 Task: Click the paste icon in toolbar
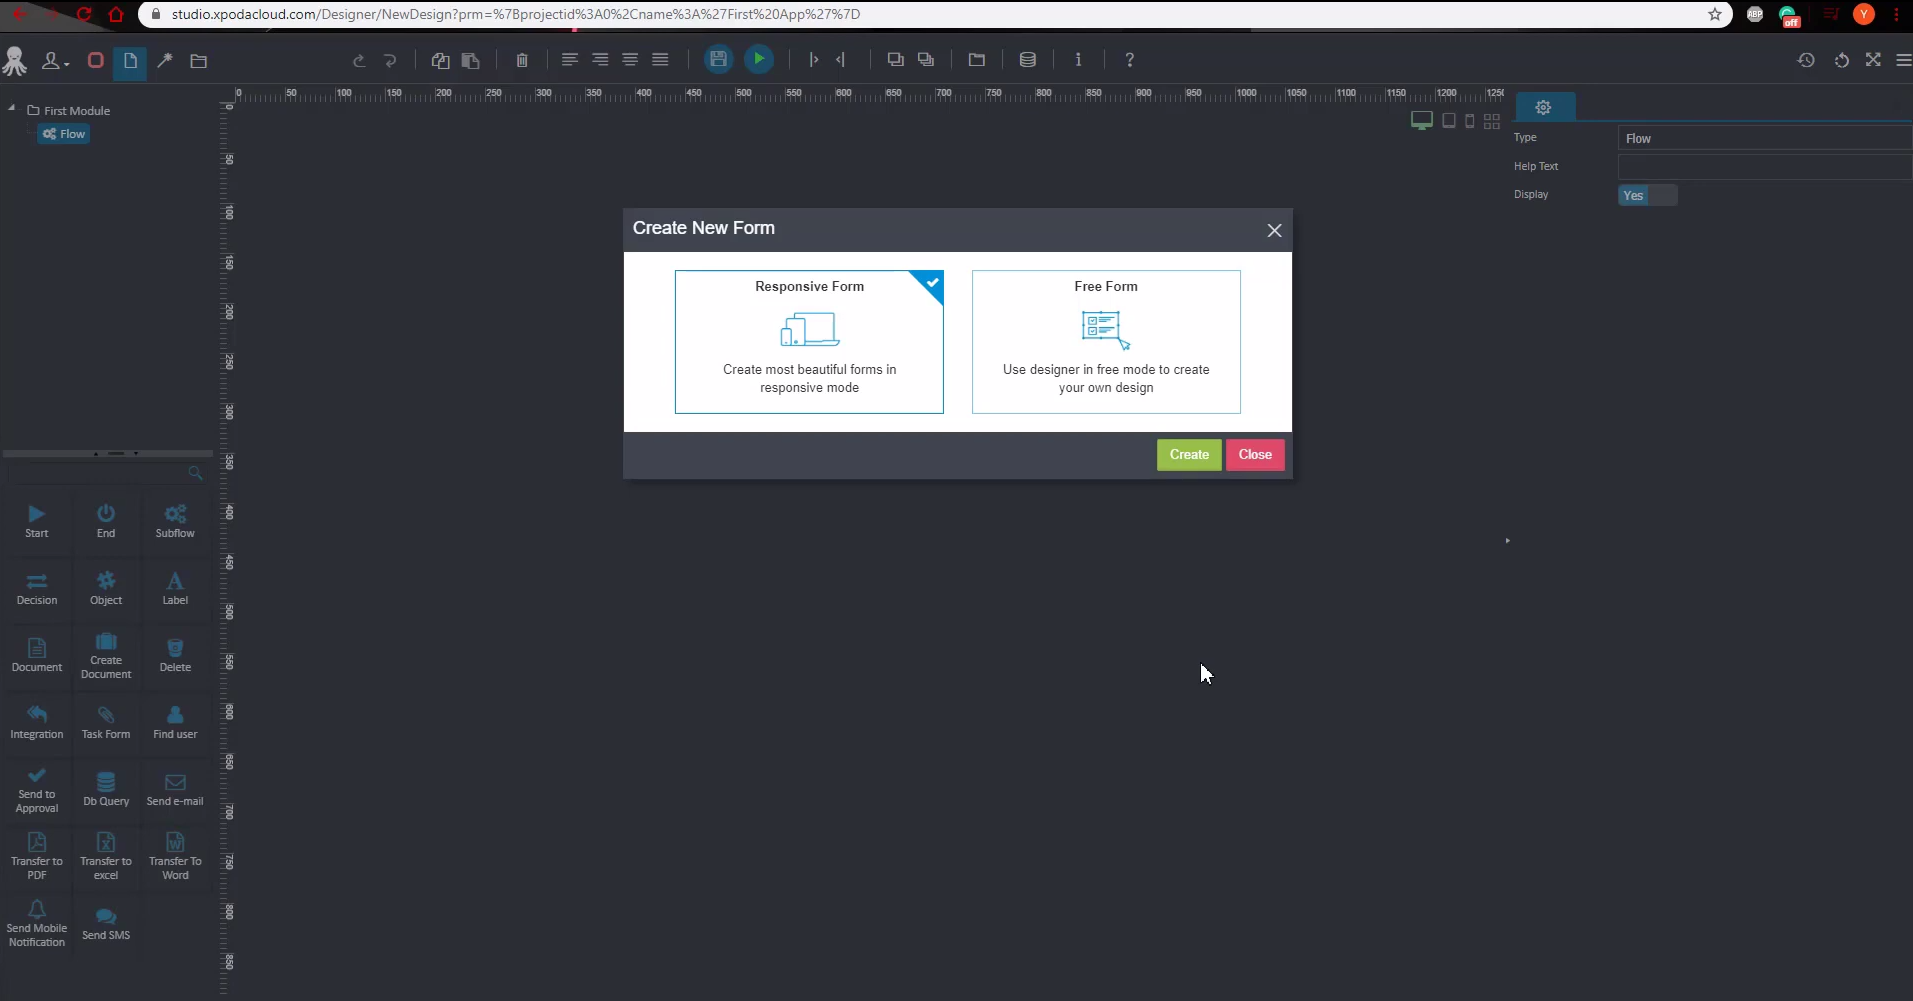(x=470, y=61)
